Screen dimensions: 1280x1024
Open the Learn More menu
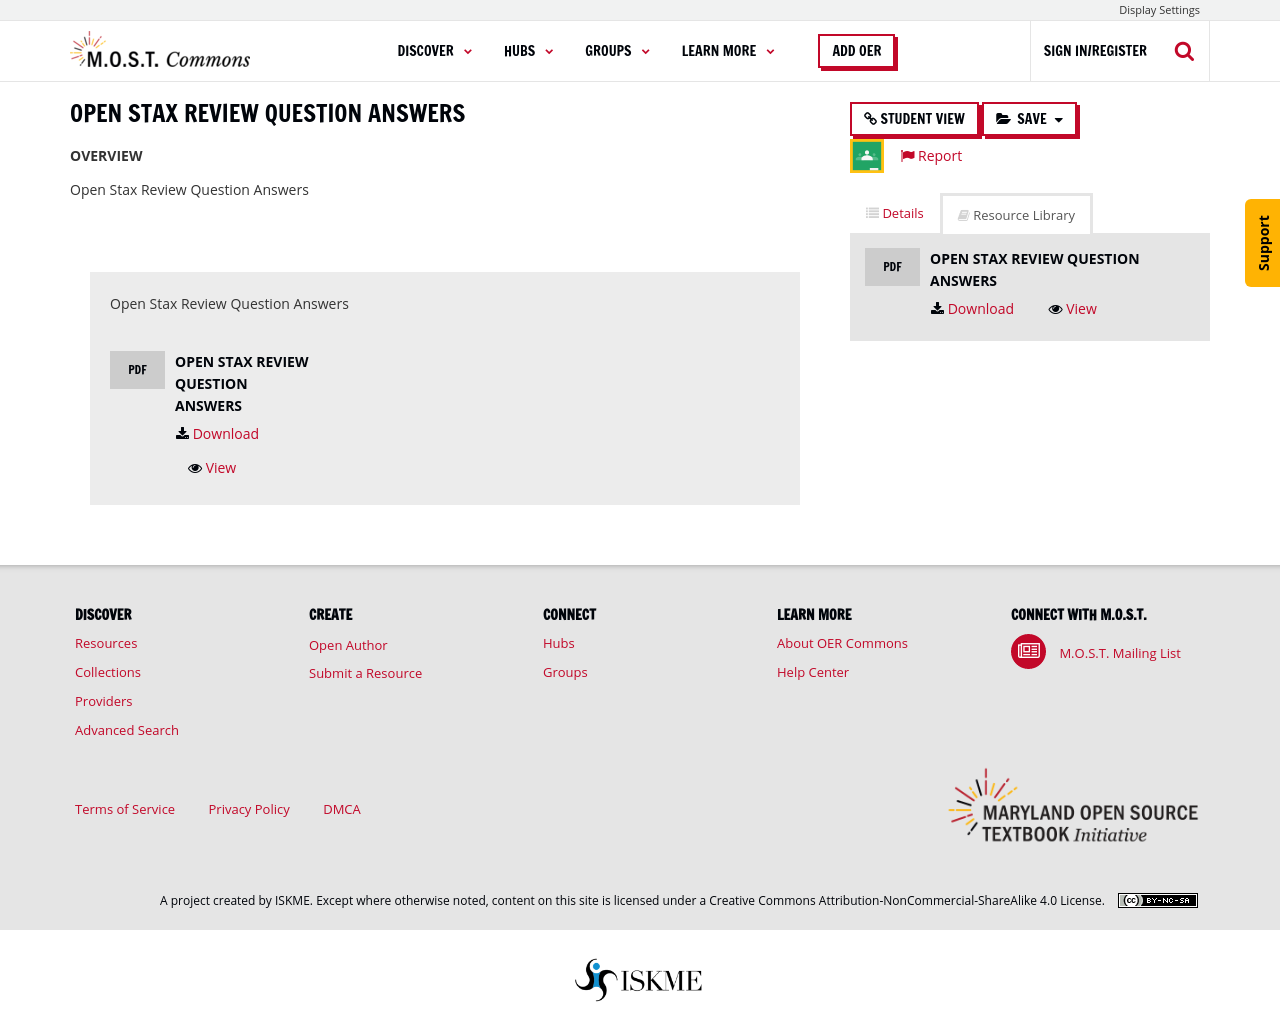[727, 51]
